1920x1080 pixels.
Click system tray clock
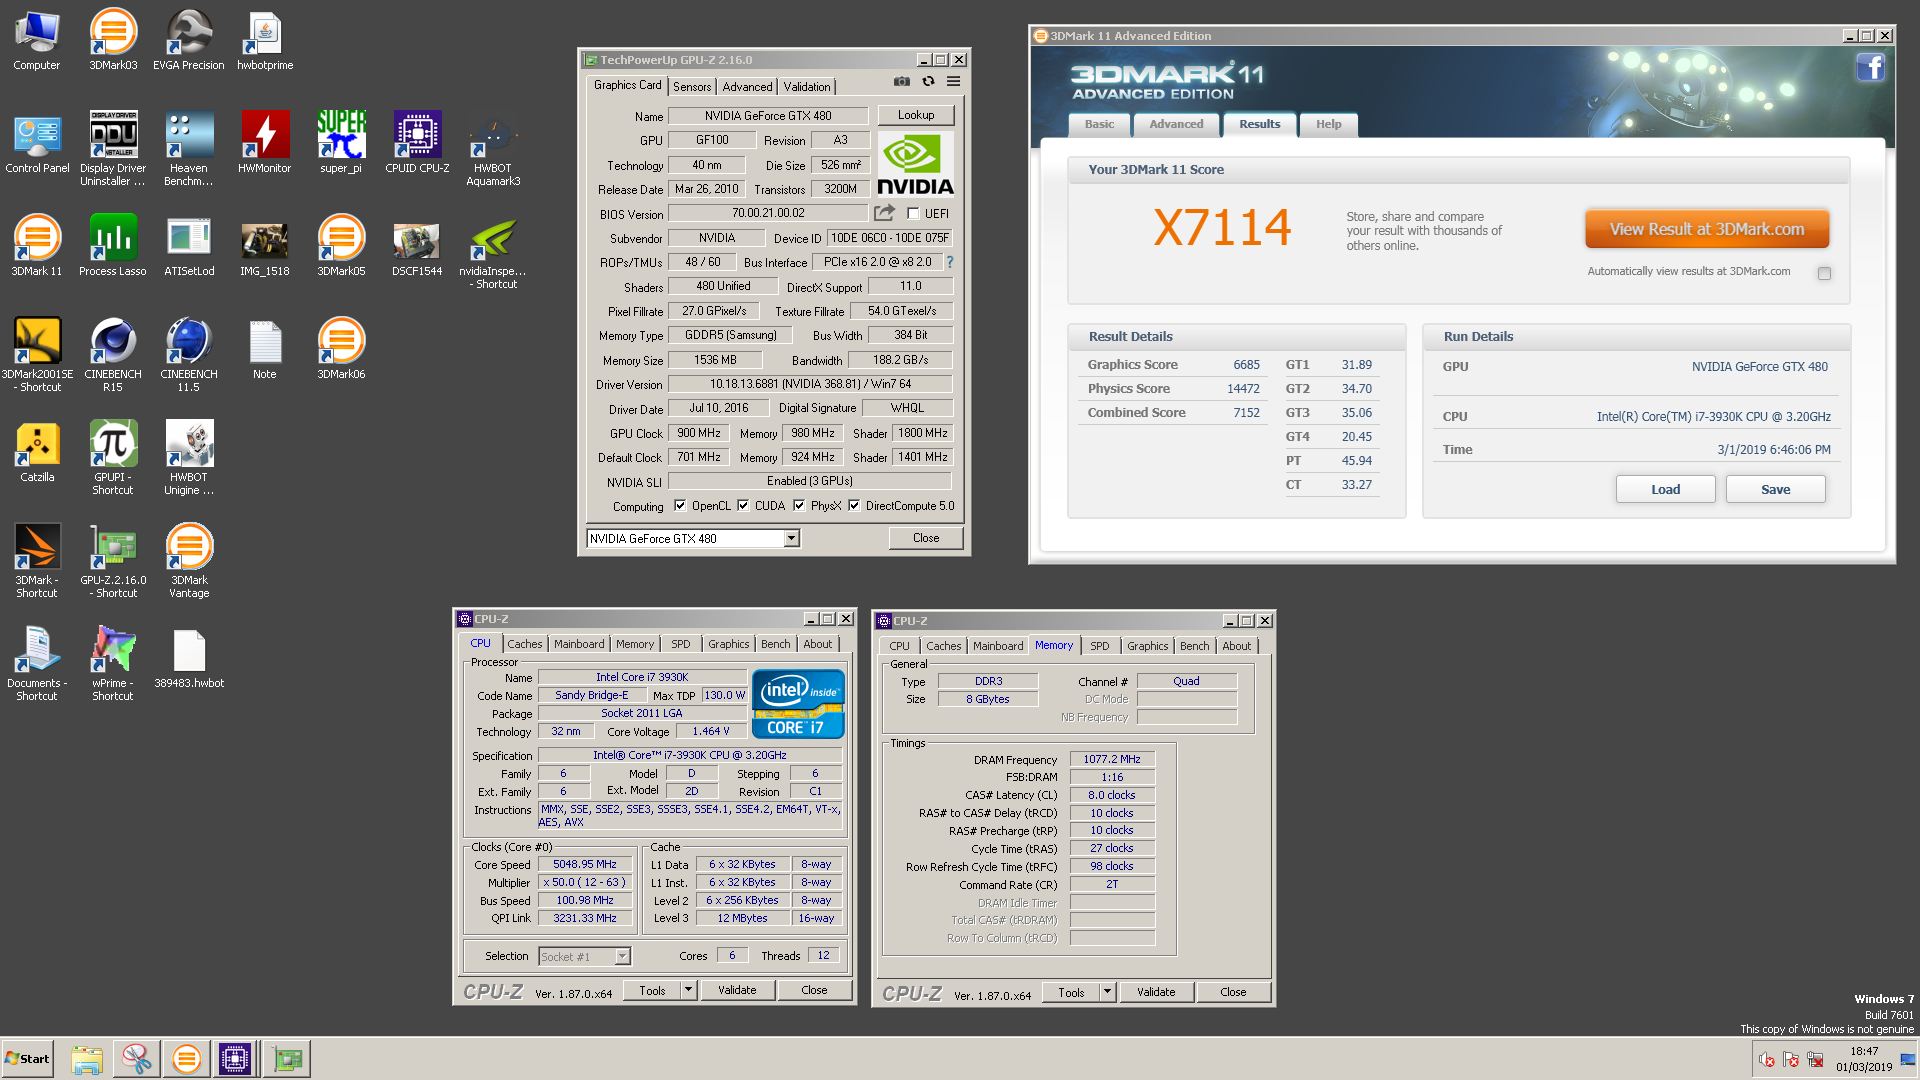[1863, 1059]
